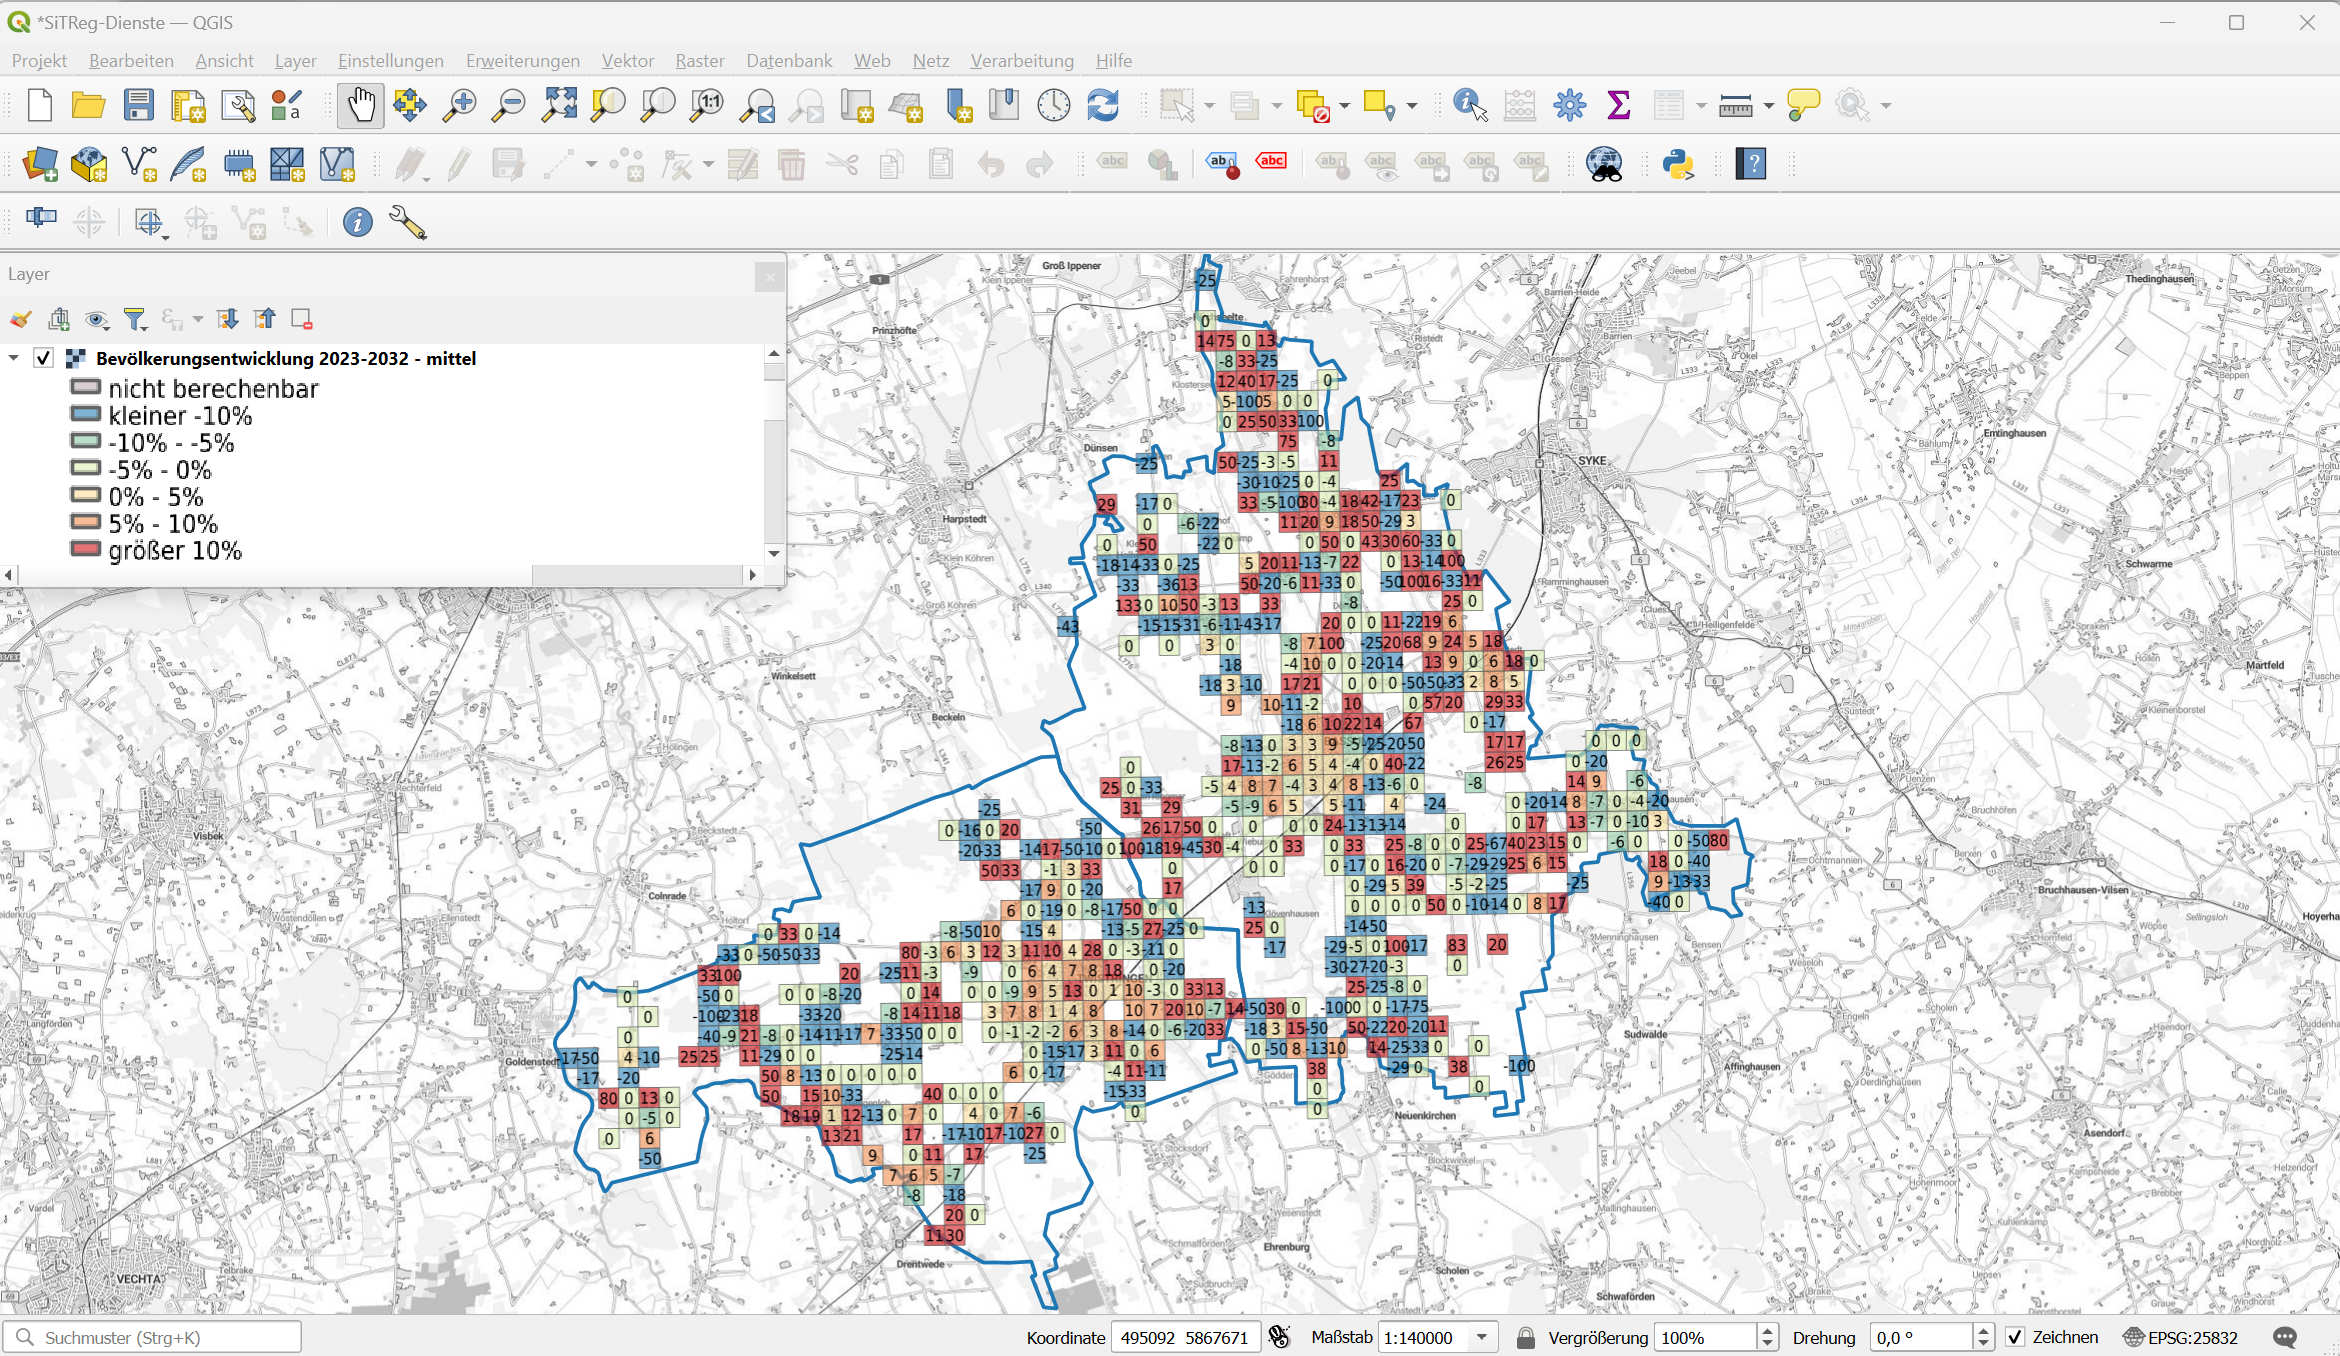Save the project with the floppy disk icon
The image size is (2340, 1356).
point(138,105)
